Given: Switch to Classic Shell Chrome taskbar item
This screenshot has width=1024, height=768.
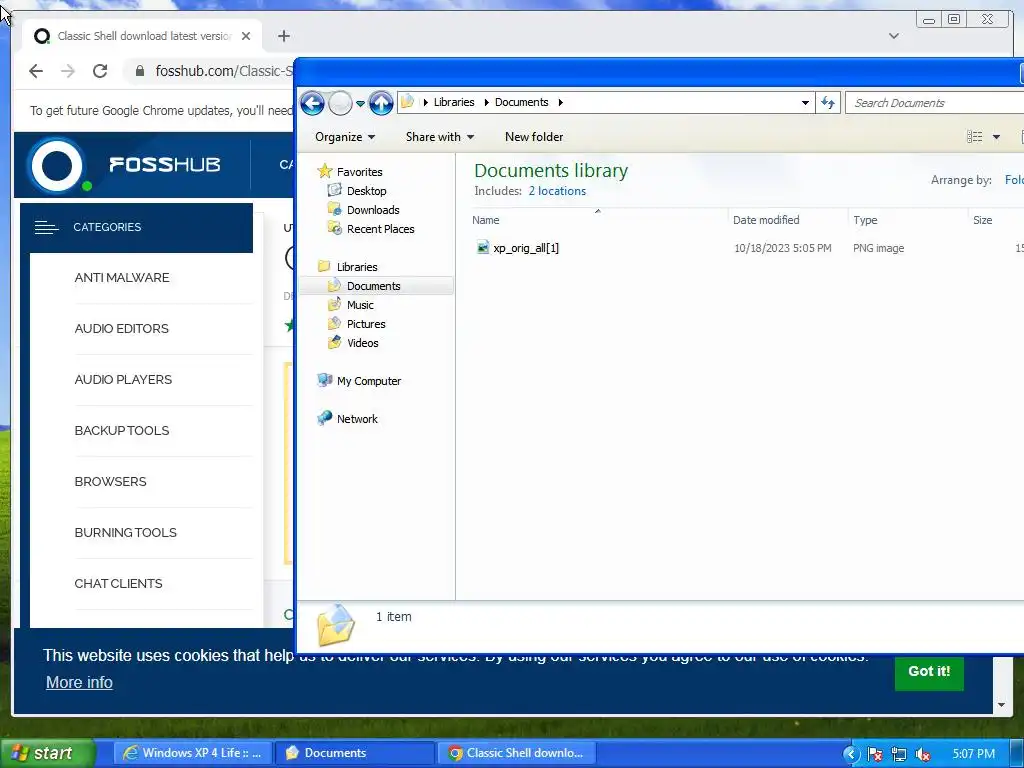Looking at the screenshot, I should tap(516, 753).
